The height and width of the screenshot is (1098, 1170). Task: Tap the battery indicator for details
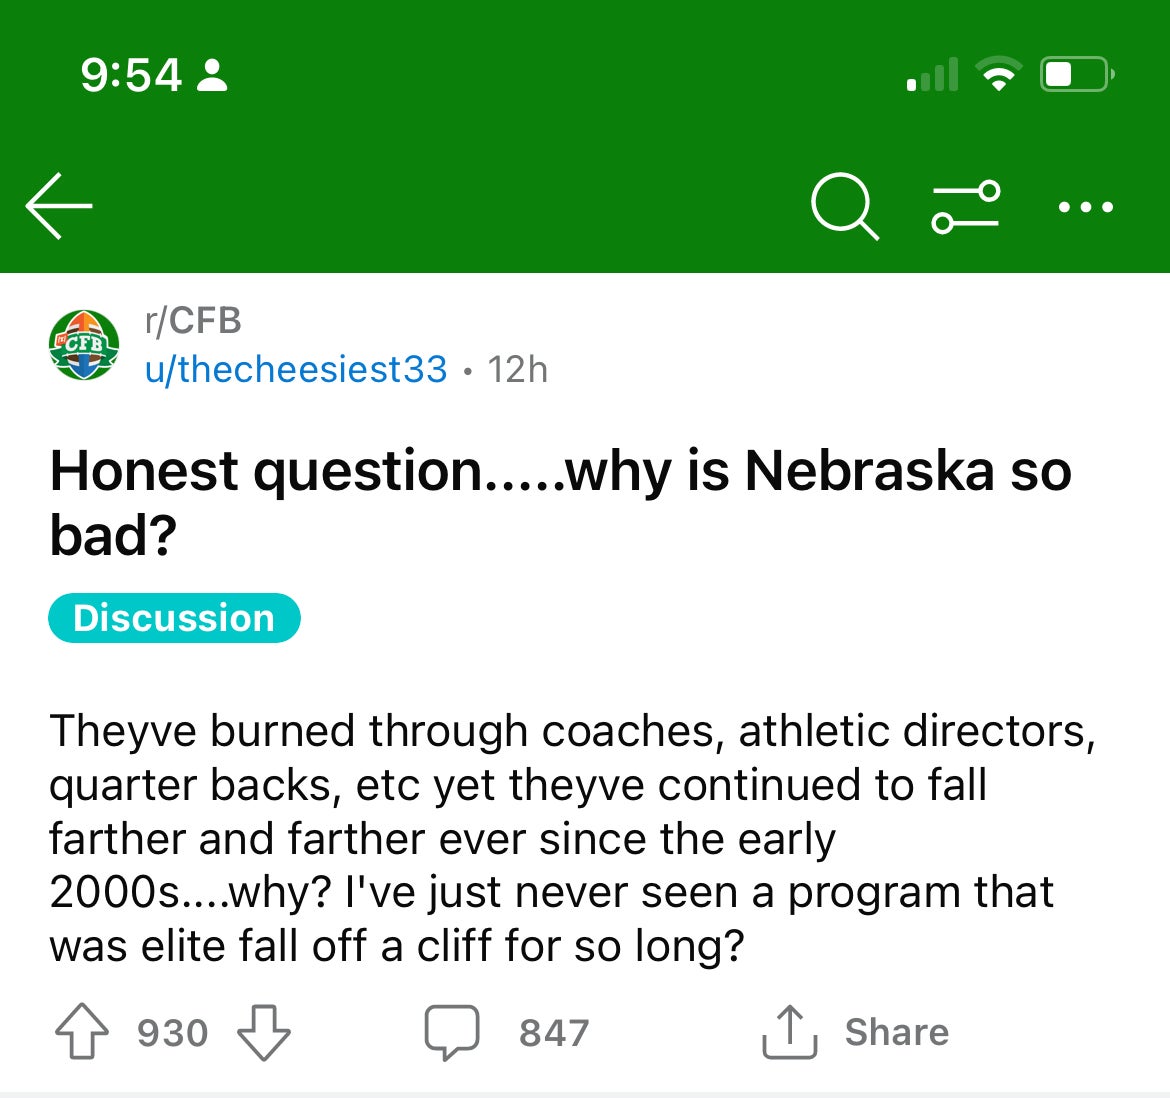[x=1075, y=72]
